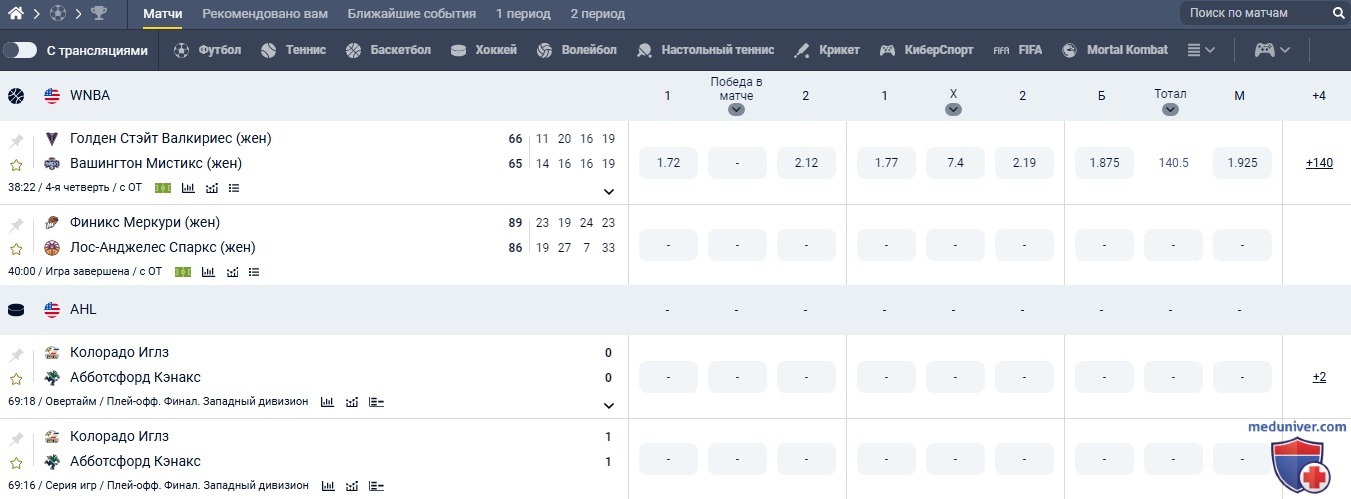1351x499 pixels.
Task: Pin the 69:16 Колорадо Иглз series match
Action: coord(16,439)
